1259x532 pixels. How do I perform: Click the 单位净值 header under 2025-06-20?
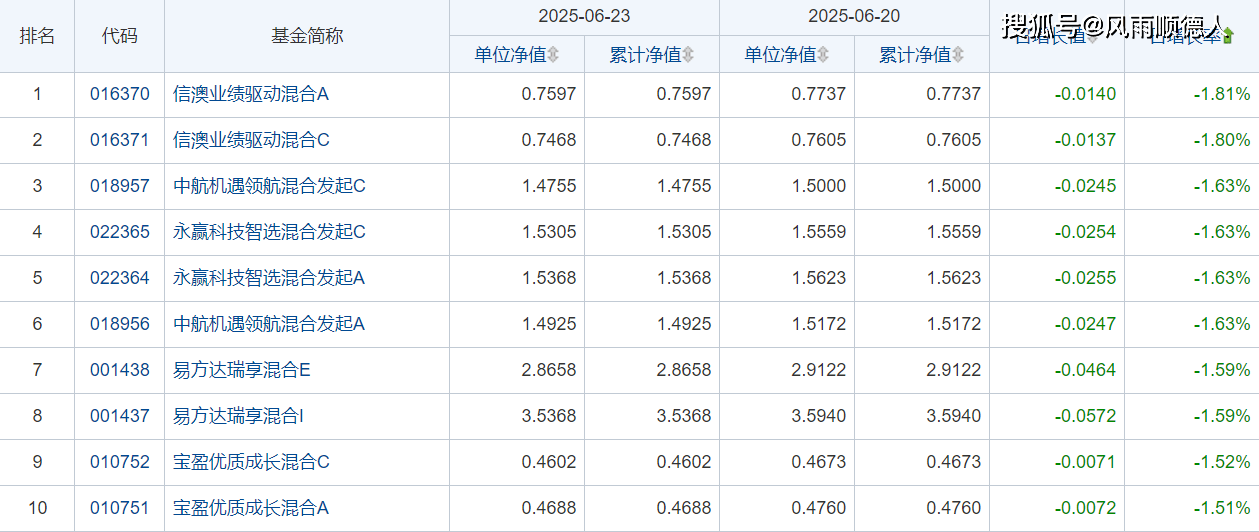tap(780, 55)
